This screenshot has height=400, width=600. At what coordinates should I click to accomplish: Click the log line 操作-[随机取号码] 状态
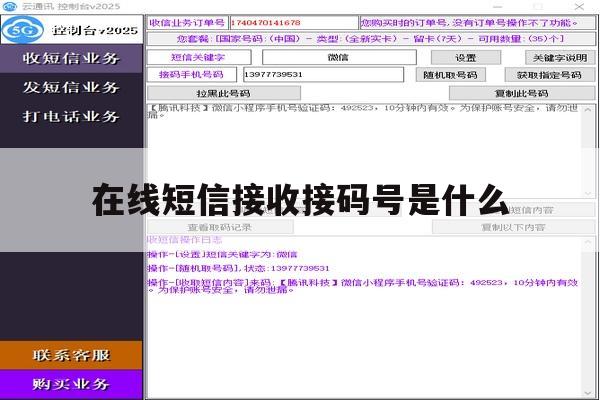238,268
